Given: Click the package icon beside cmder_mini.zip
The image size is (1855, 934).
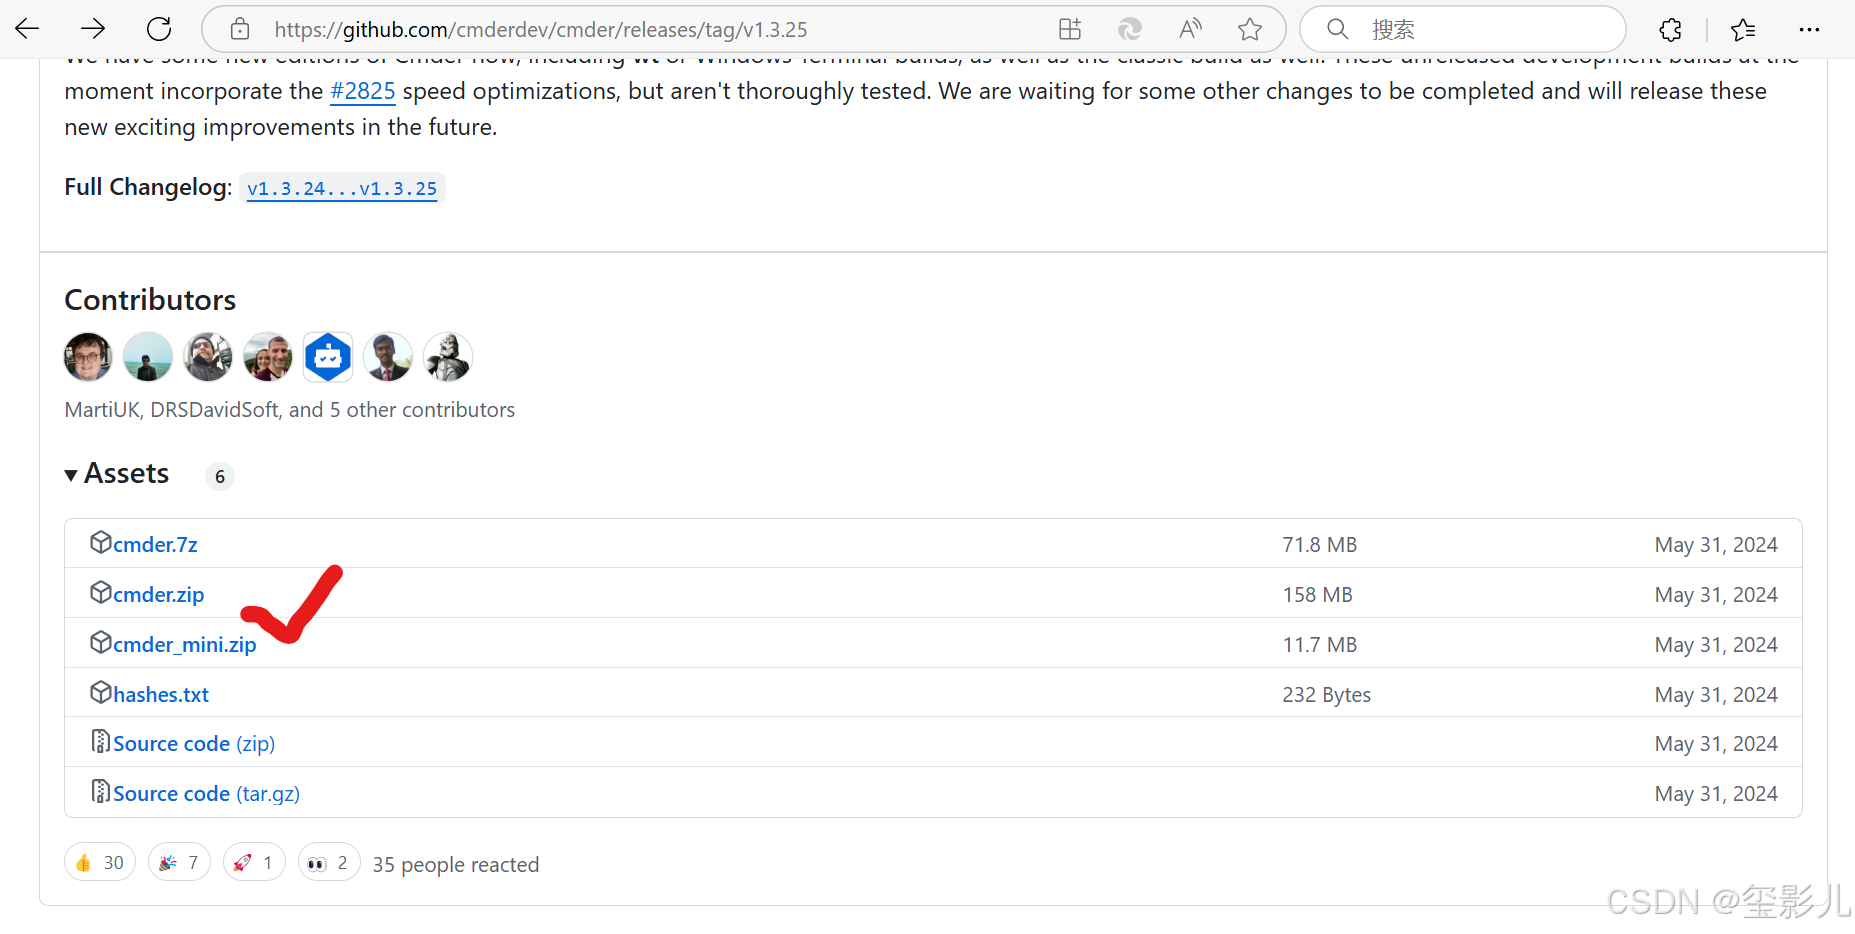Looking at the screenshot, I should tap(100, 642).
